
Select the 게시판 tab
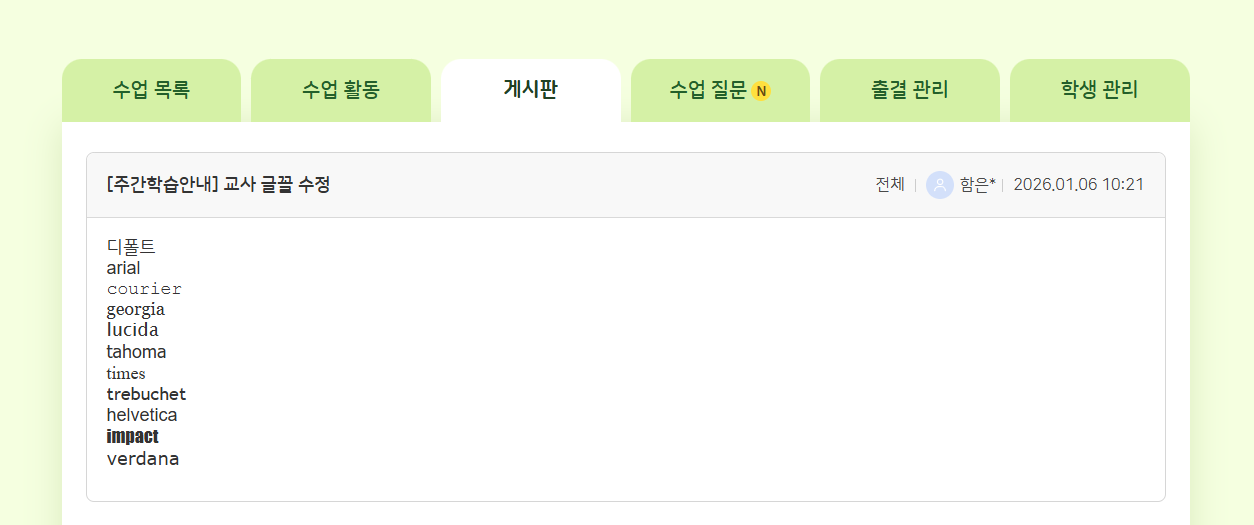pyautogui.click(x=530, y=89)
